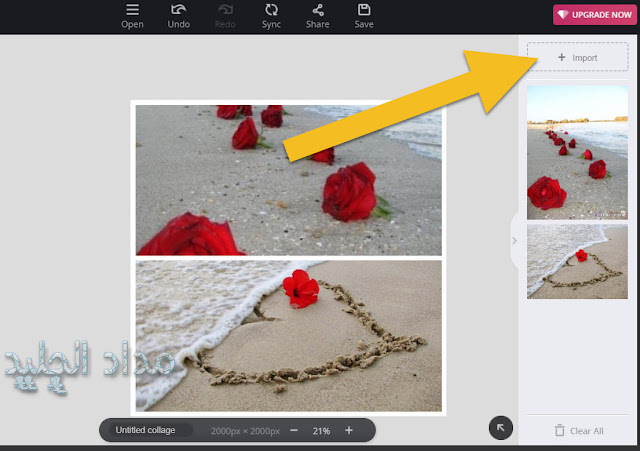The width and height of the screenshot is (640, 451).
Task: Select the round arrow button beside the zoom bar
Action: pyautogui.click(x=500, y=428)
